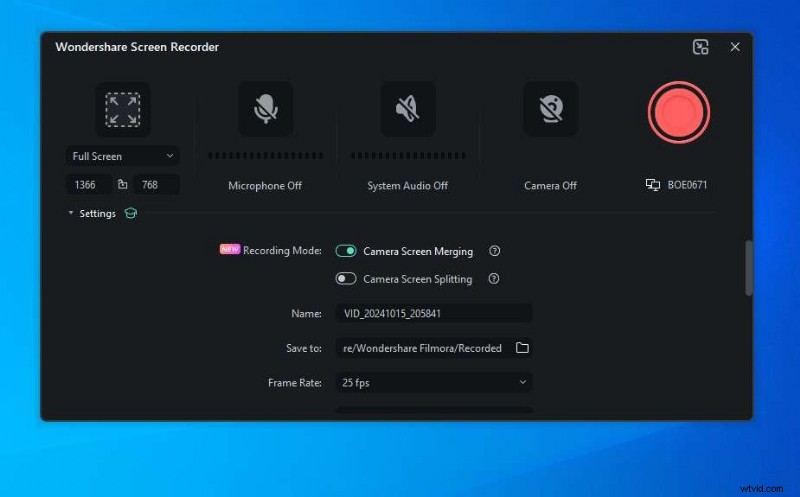Image resolution: width=800 pixels, height=497 pixels.
Task: Enable Camera Screen Splitting toggle
Action: (346, 279)
